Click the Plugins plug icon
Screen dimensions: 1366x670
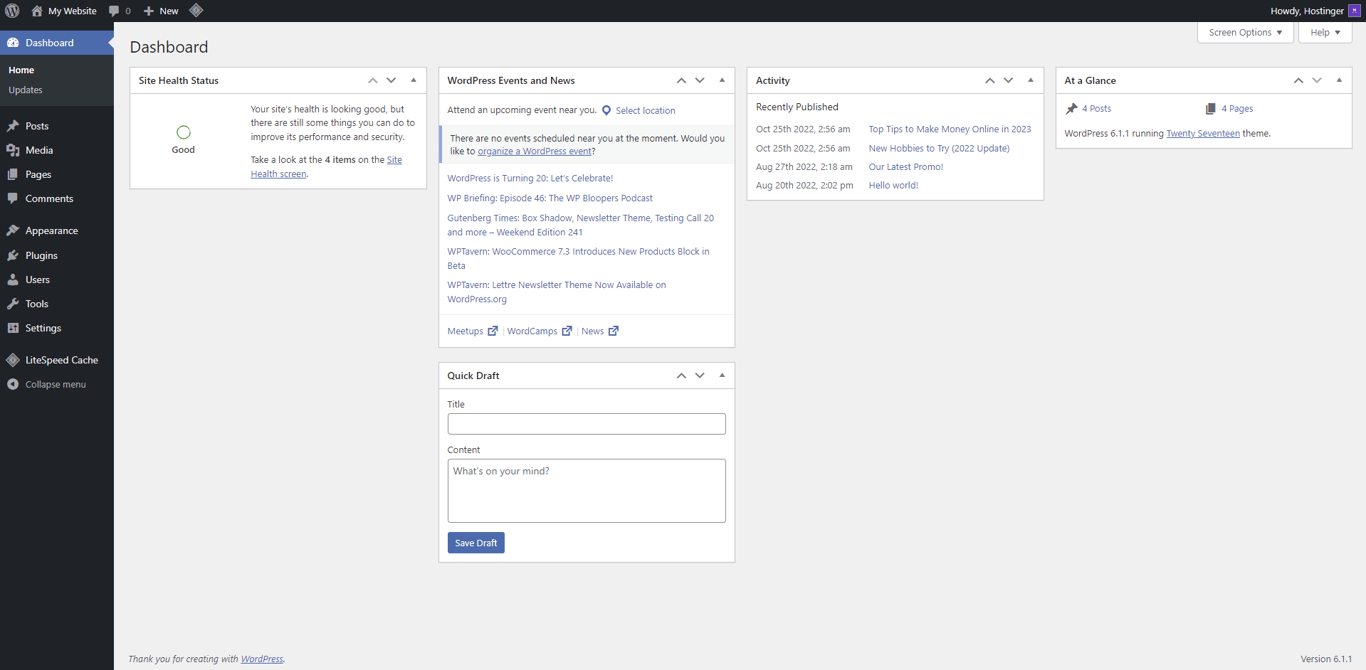[13, 255]
